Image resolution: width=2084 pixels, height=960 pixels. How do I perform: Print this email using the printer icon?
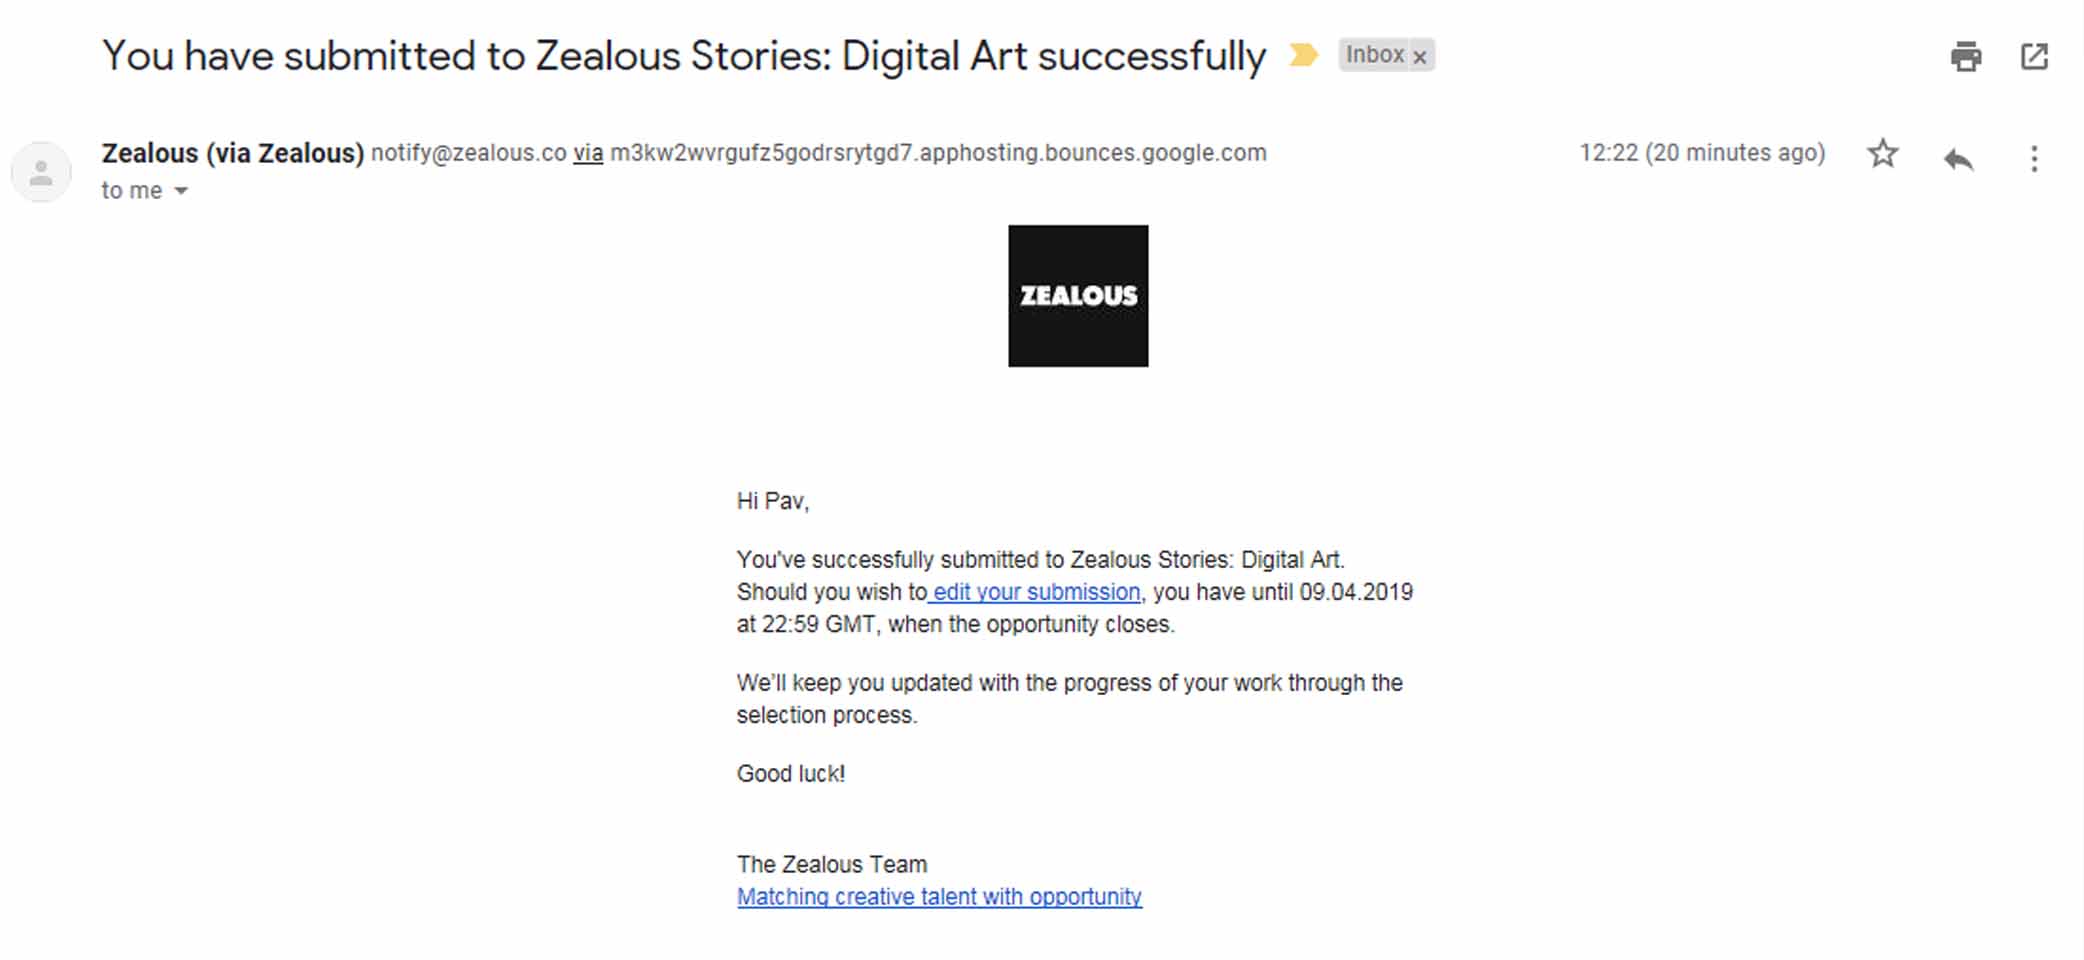coord(1965,56)
